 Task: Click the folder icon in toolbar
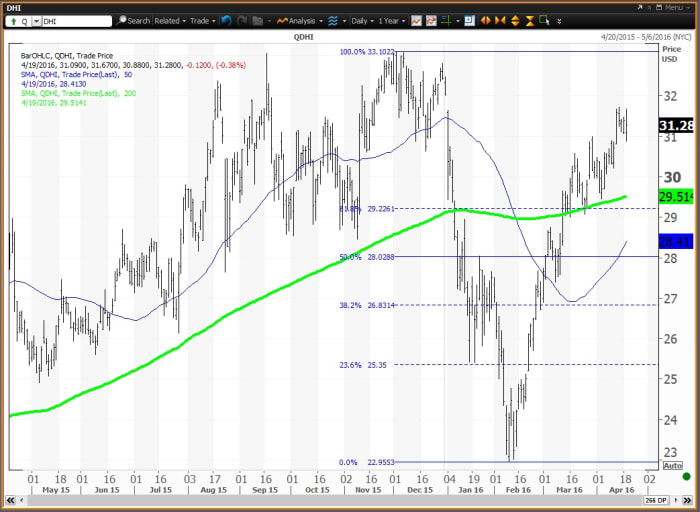tap(257, 20)
